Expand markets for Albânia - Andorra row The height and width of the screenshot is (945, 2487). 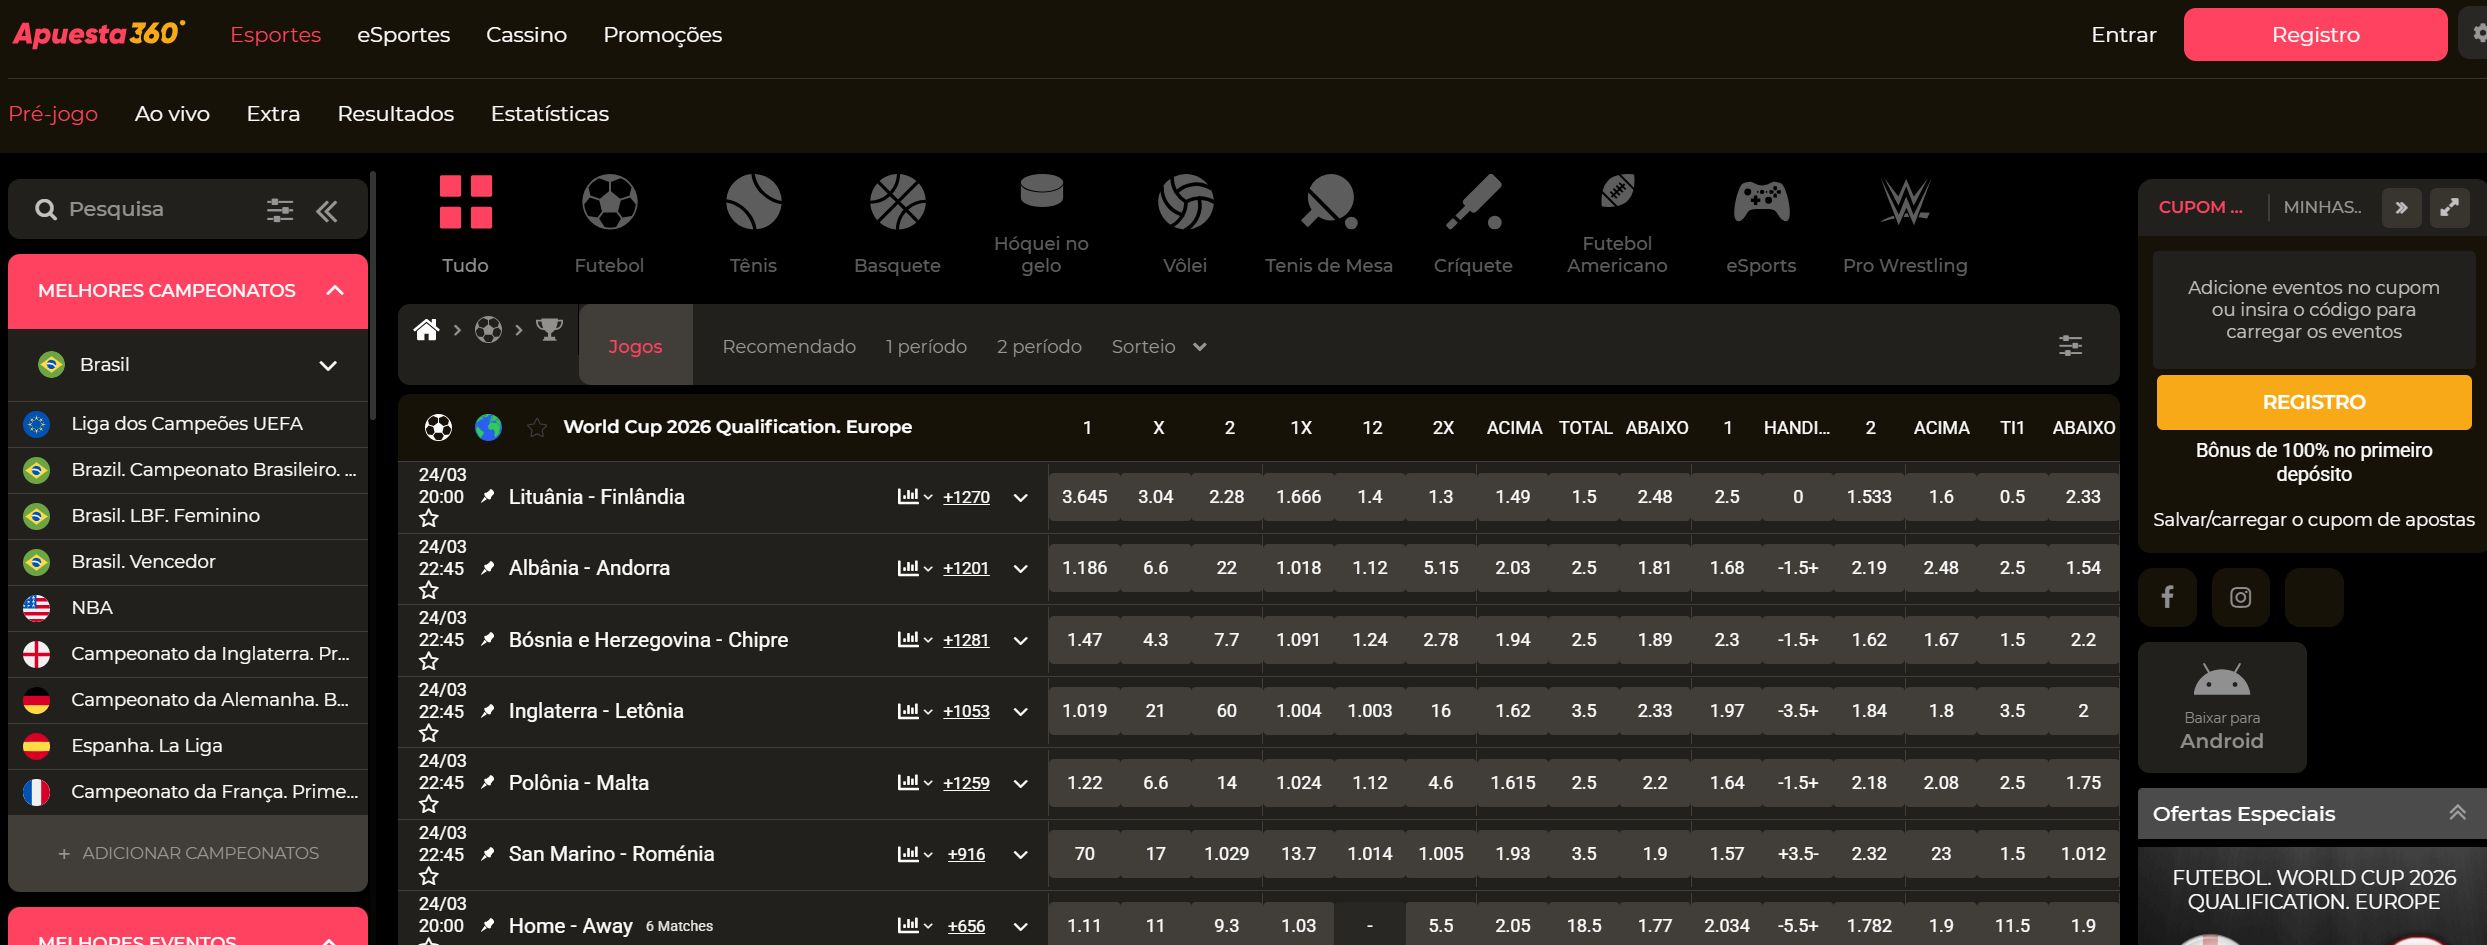click(1020, 569)
